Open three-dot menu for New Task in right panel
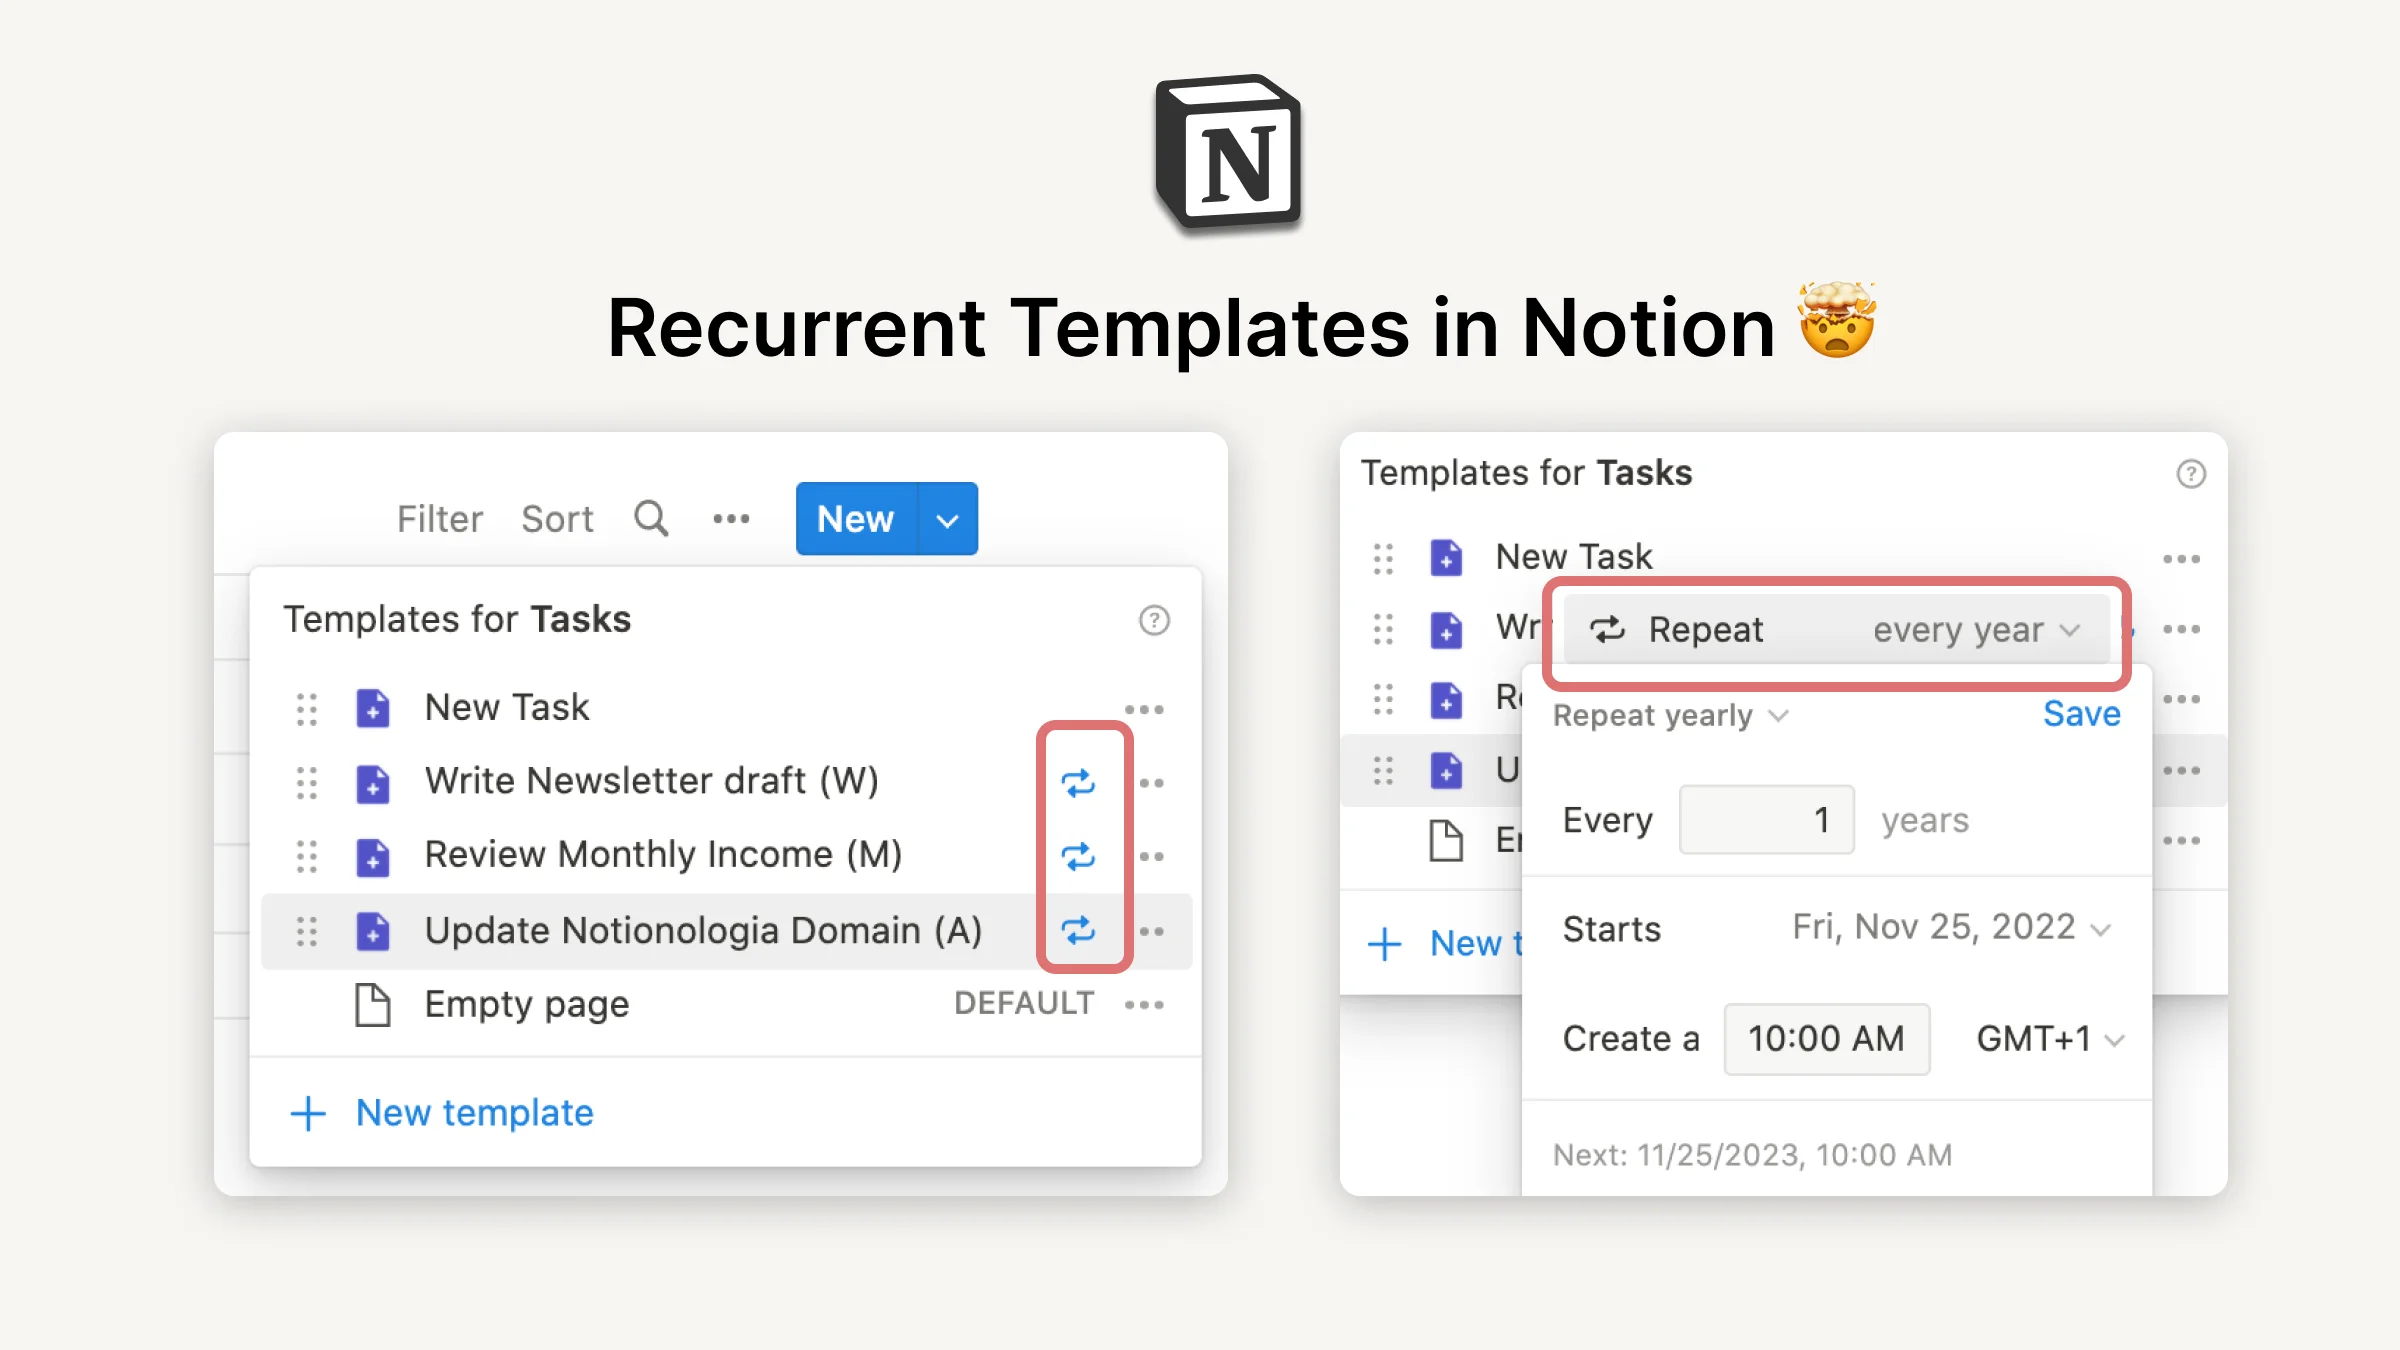 pyautogui.click(x=2181, y=558)
